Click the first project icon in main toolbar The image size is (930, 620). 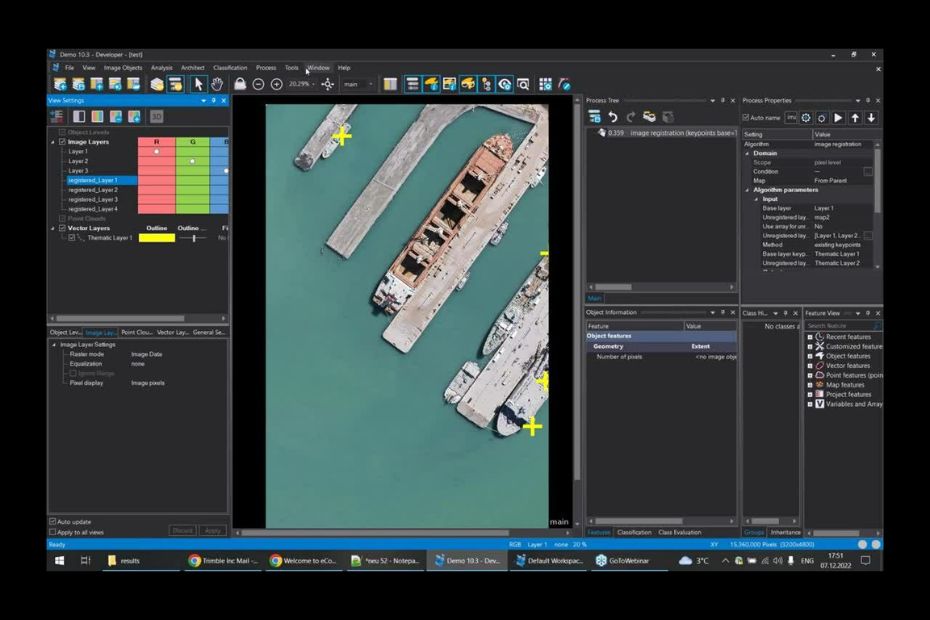(x=60, y=84)
